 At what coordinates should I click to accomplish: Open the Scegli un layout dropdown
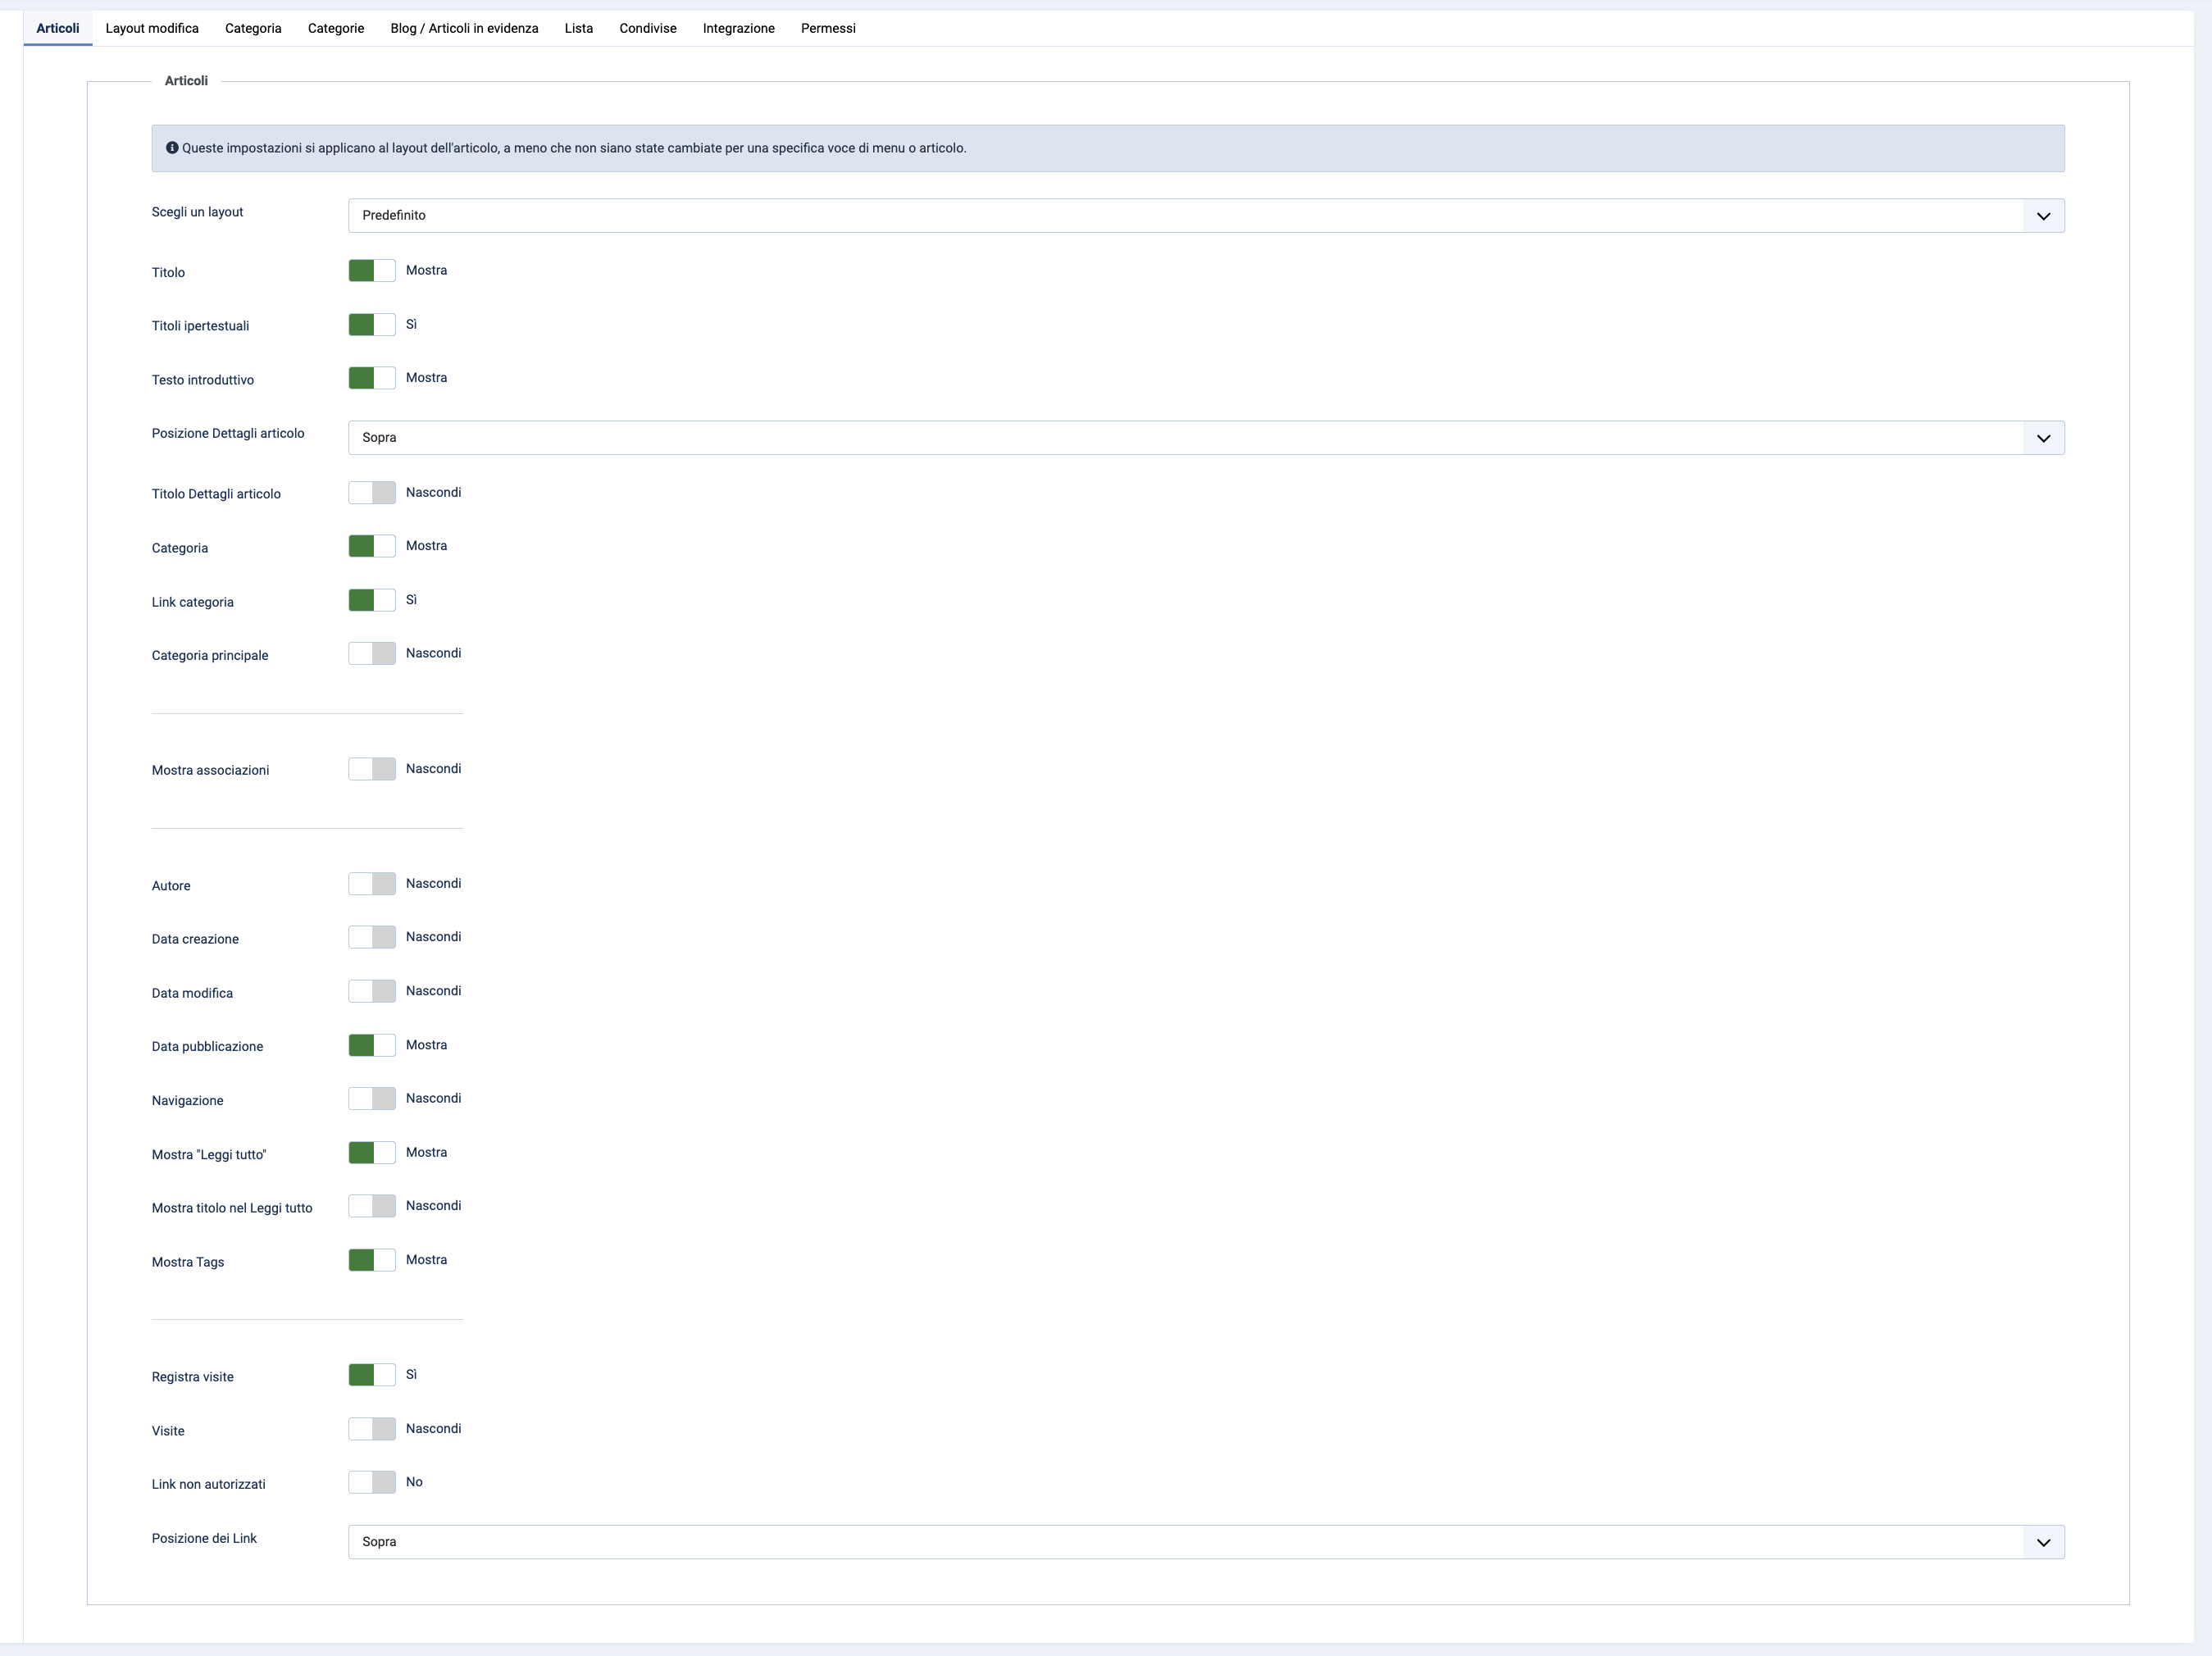point(1206,216)
